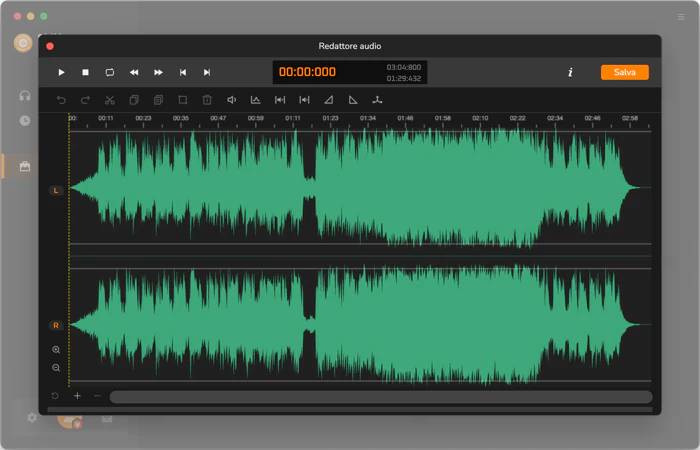
Task: Delete selection with trash icon
Action: click(207, 100)
